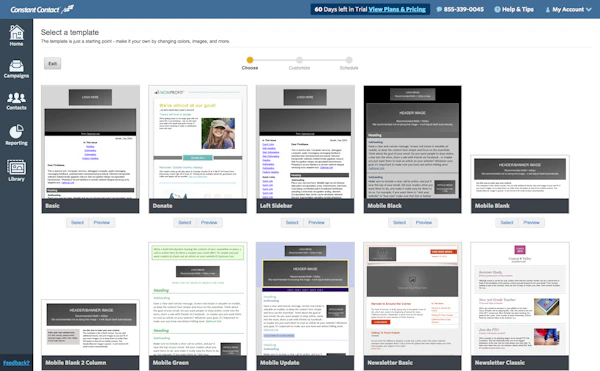This screenshot has width=600, height=371.
Task: Click the Constant Contact logo
Action: coord(42,9)
